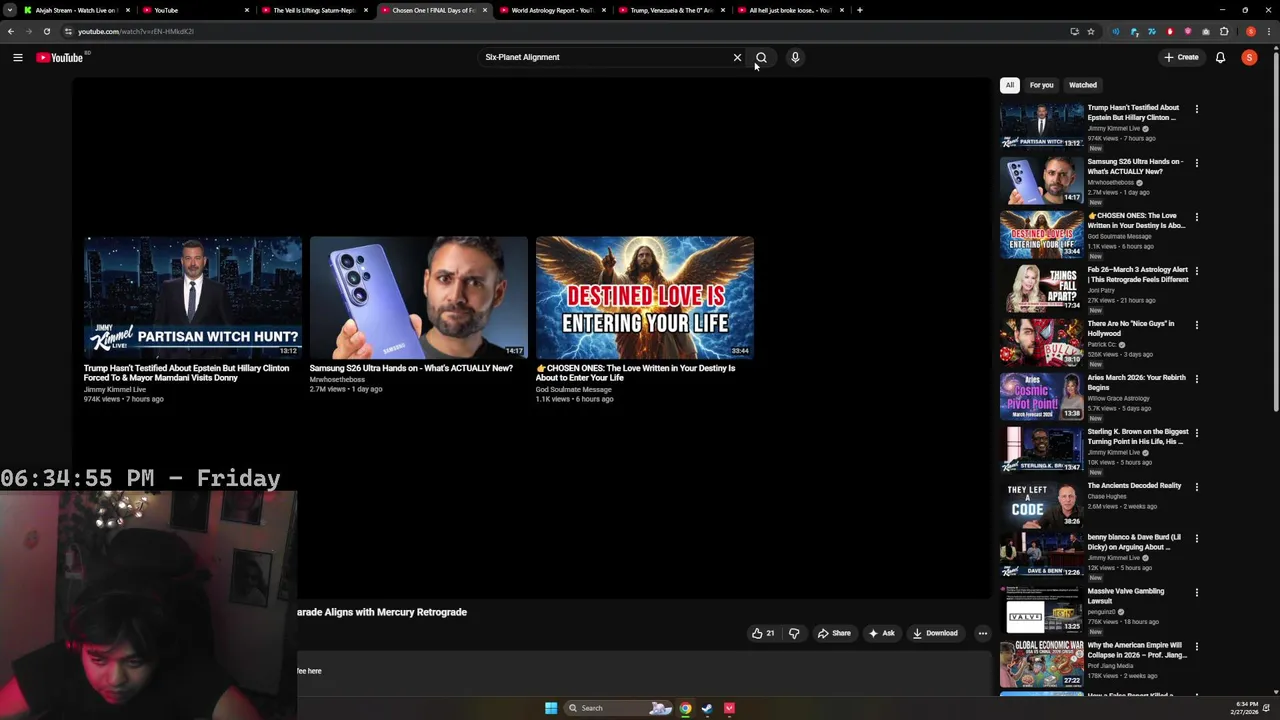The image size is (1280, 720).
Task: Open Windows Start menu
Action: [551, 708]
